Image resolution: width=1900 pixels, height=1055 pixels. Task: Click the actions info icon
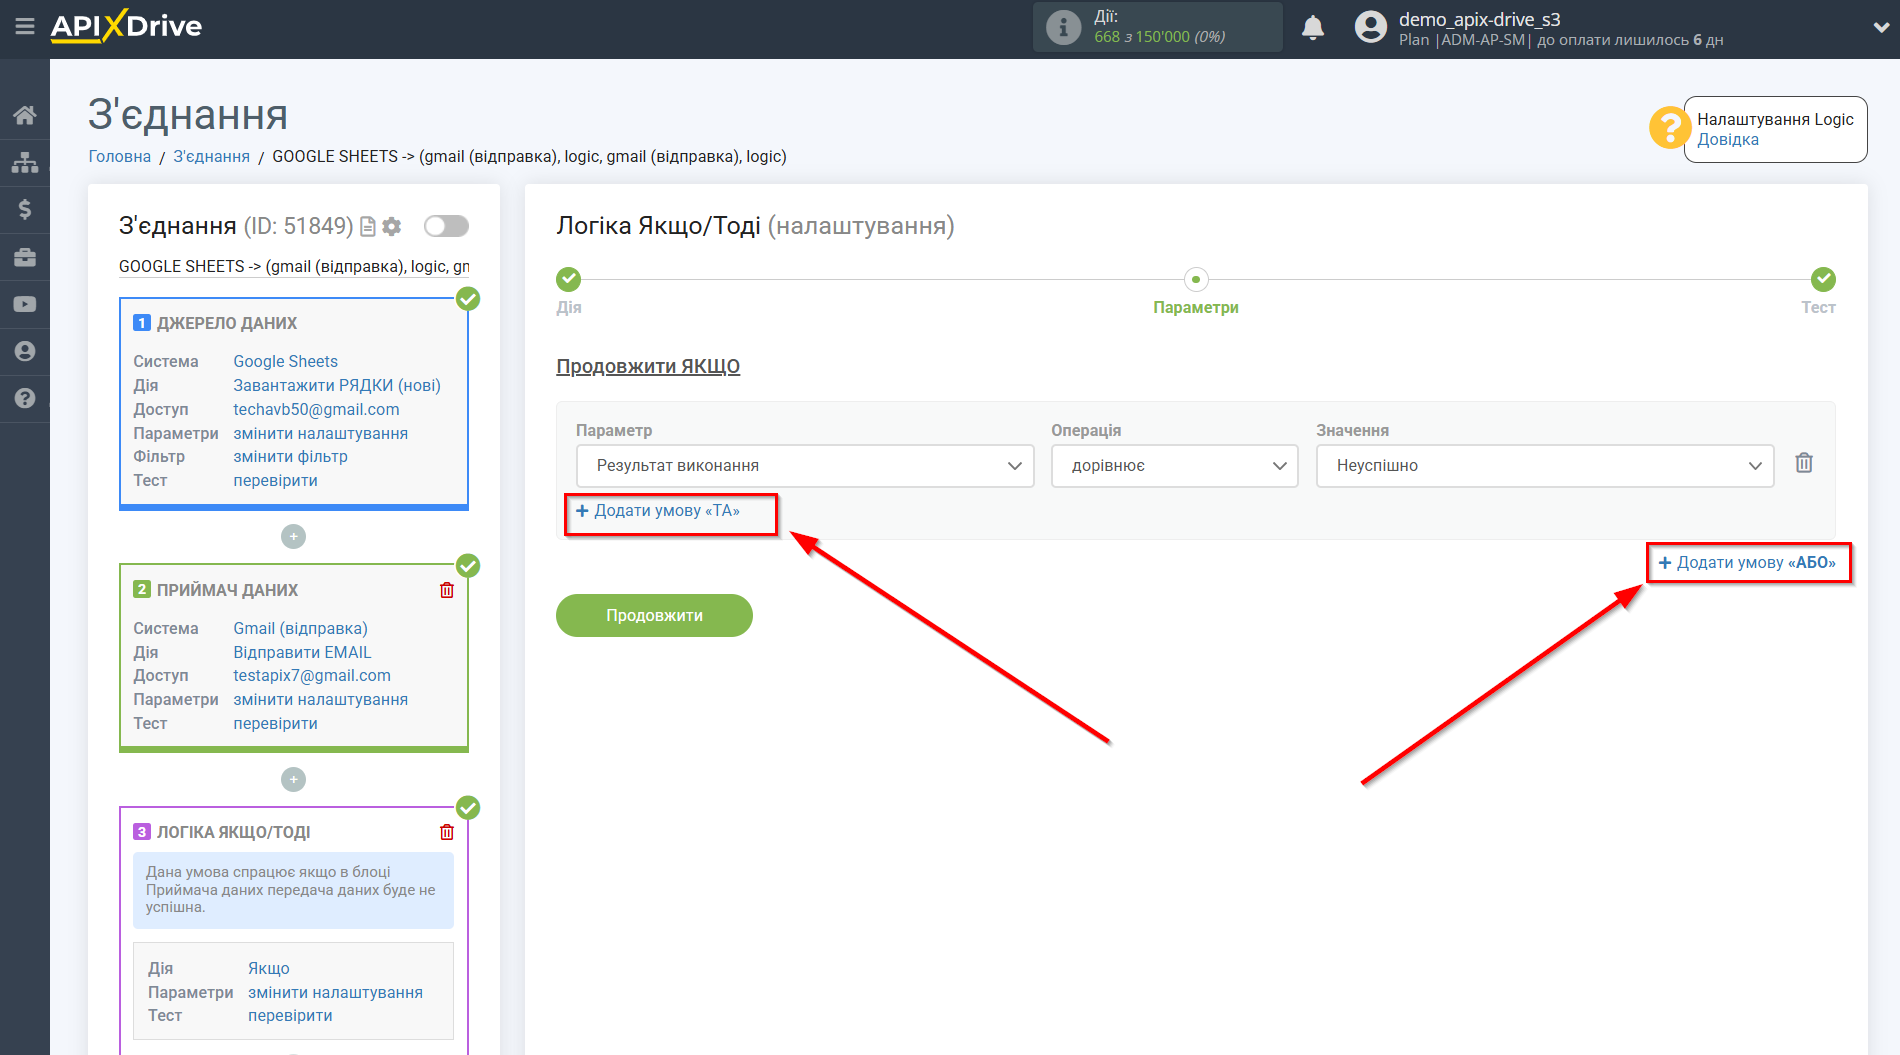1063,27
